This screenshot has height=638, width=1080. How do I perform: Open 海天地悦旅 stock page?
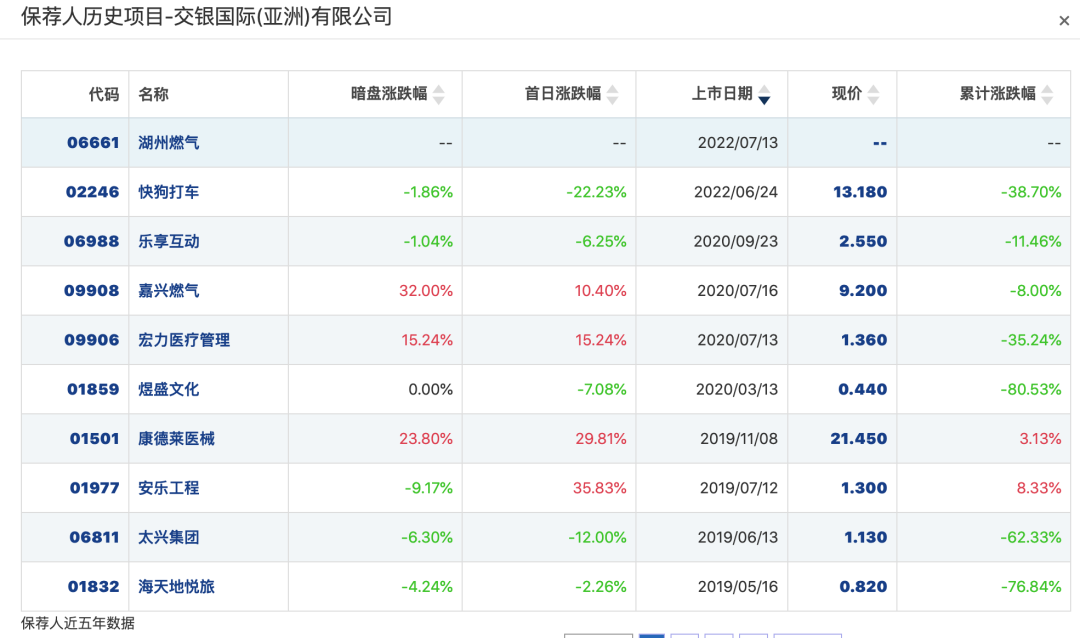click(x=177, y=586)
